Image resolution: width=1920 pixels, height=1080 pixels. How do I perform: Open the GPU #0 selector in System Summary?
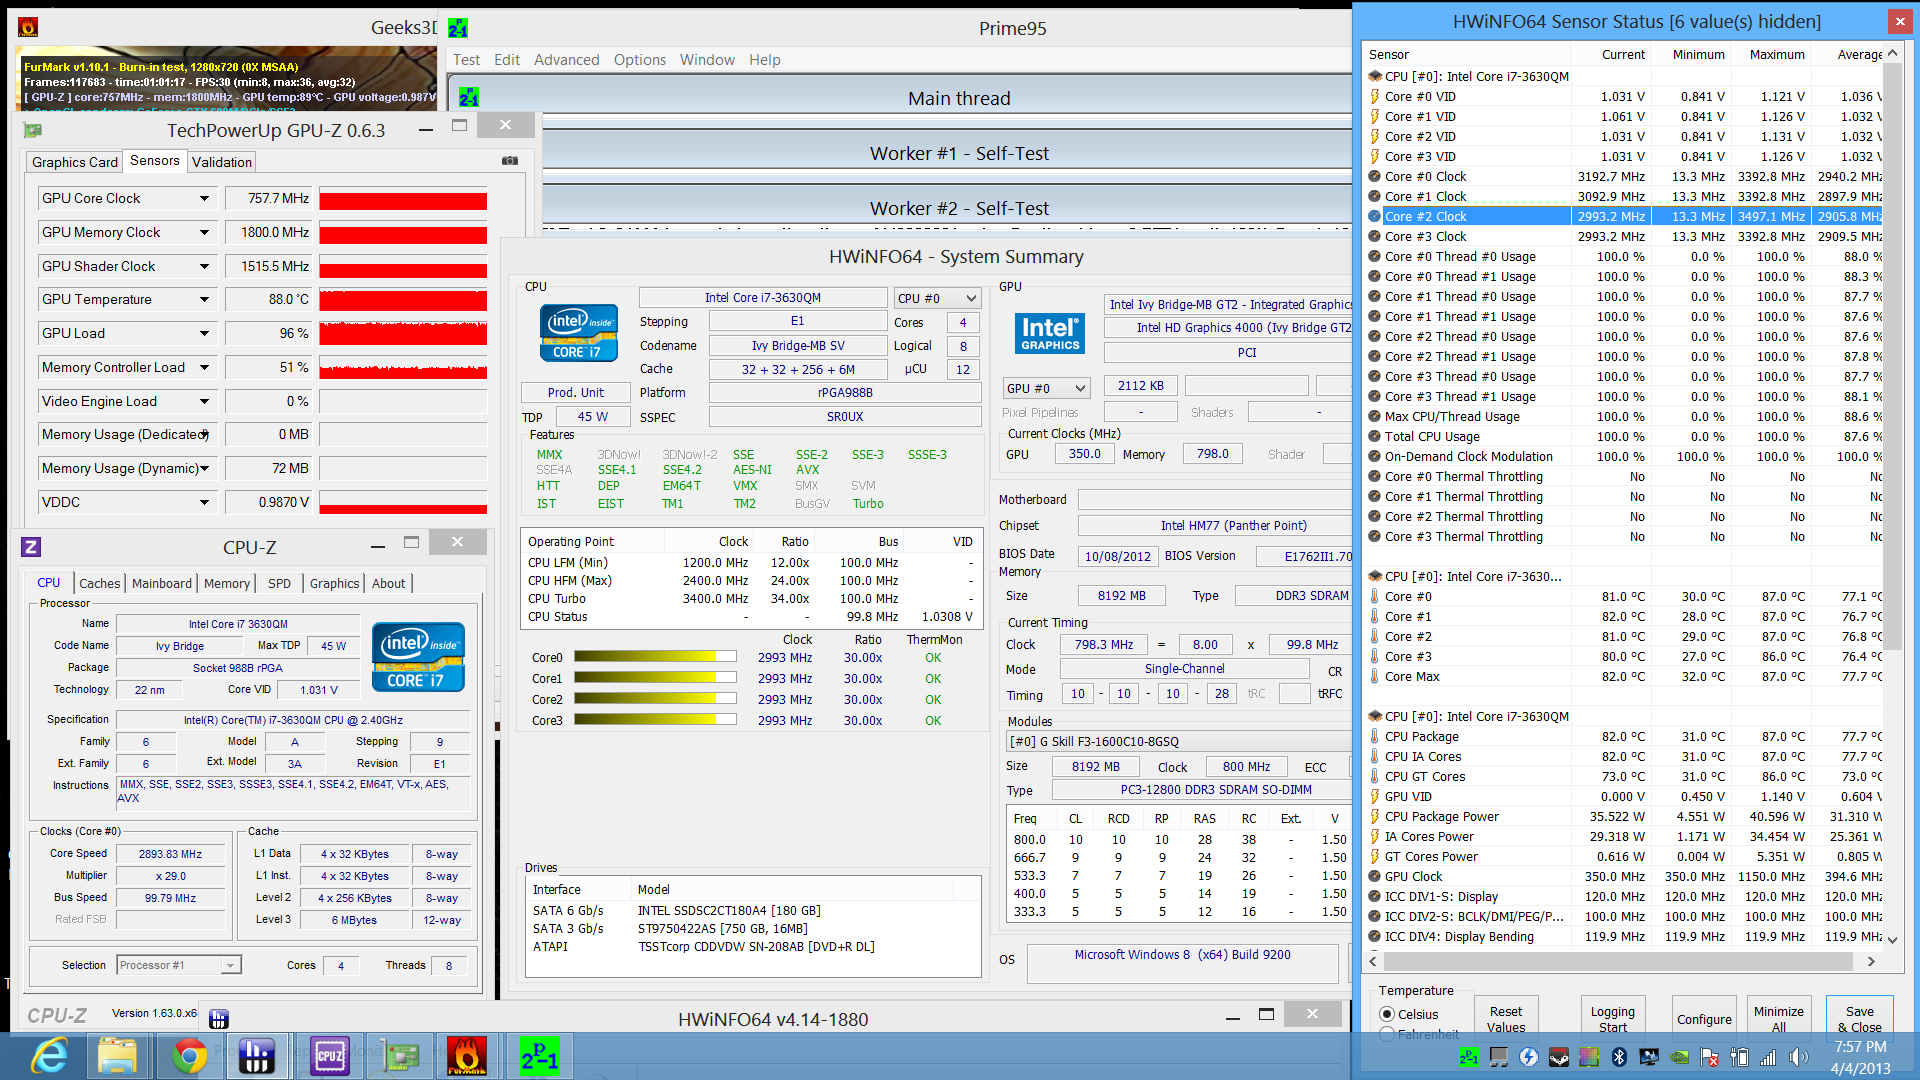tap(1046, 388)
